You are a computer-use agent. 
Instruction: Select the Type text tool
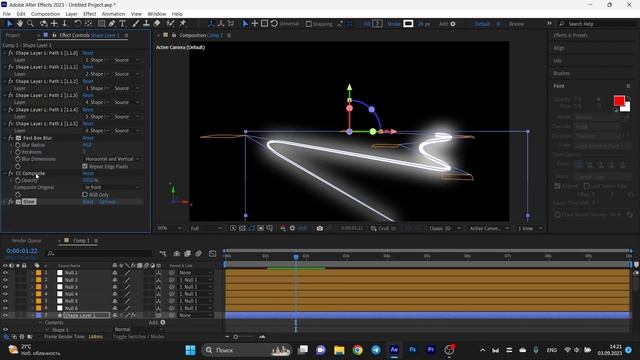122,24
